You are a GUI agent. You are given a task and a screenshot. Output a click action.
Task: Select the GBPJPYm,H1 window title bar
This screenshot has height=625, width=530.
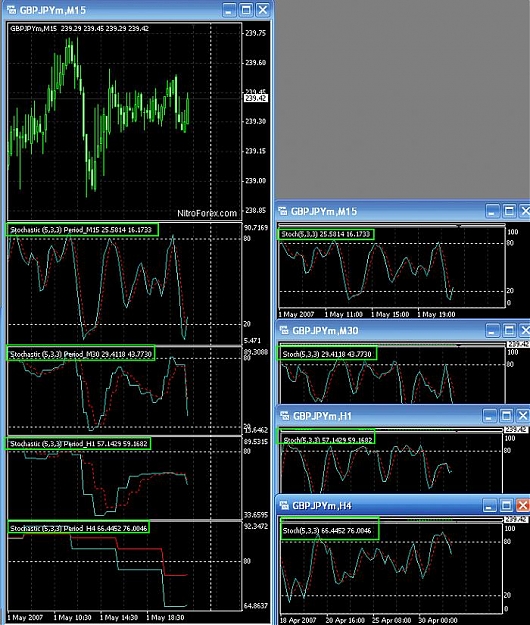pos(402,416)
